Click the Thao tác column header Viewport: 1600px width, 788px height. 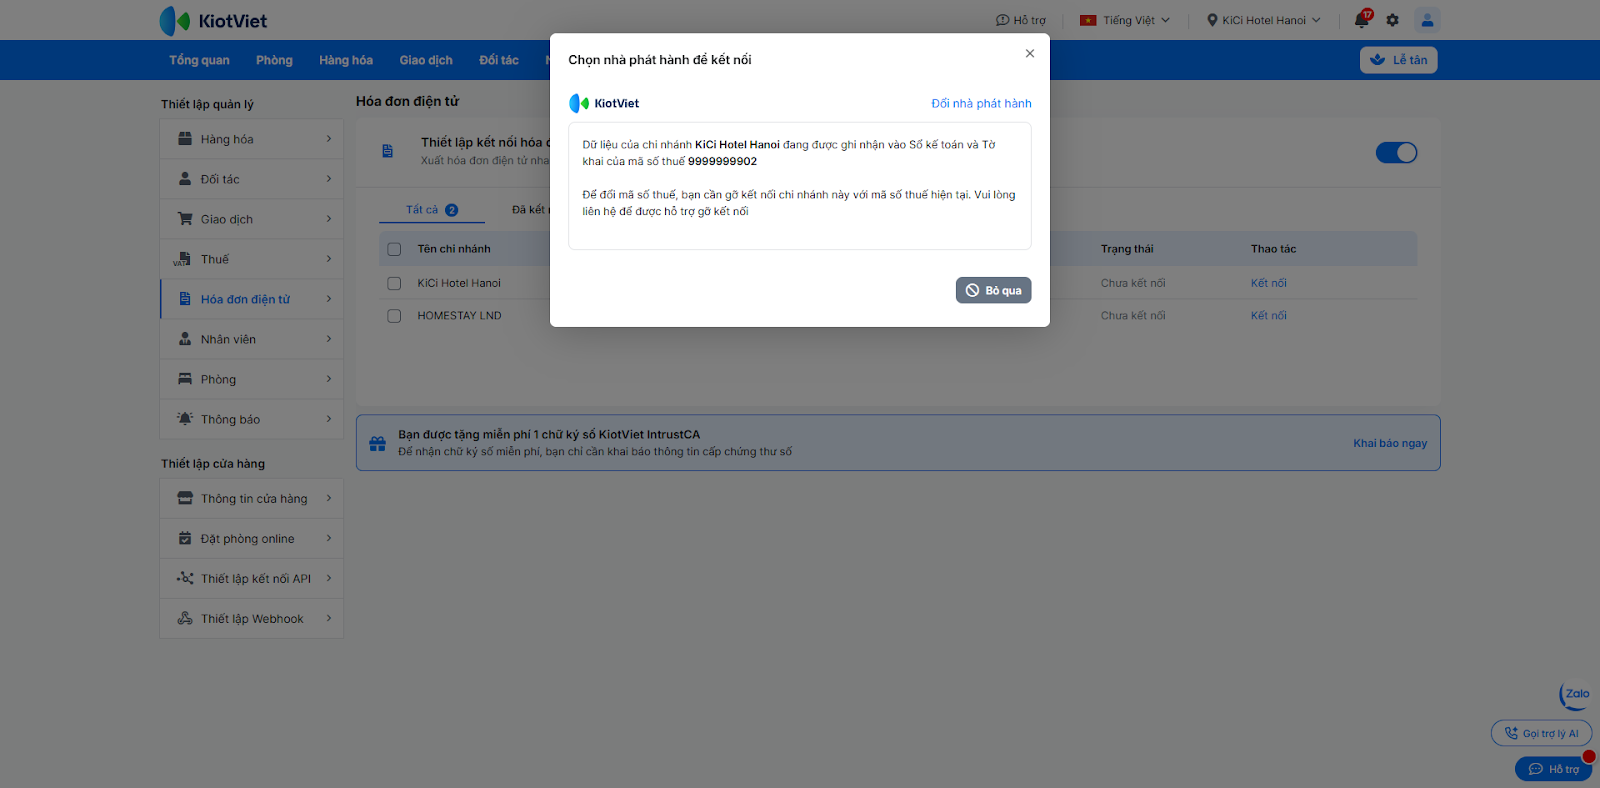tap(1273, 249)
